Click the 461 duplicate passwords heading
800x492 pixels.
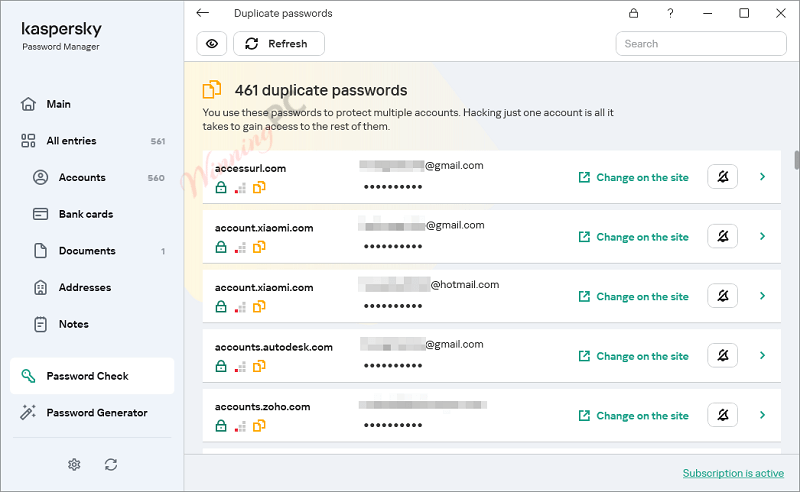coord(321,90)
